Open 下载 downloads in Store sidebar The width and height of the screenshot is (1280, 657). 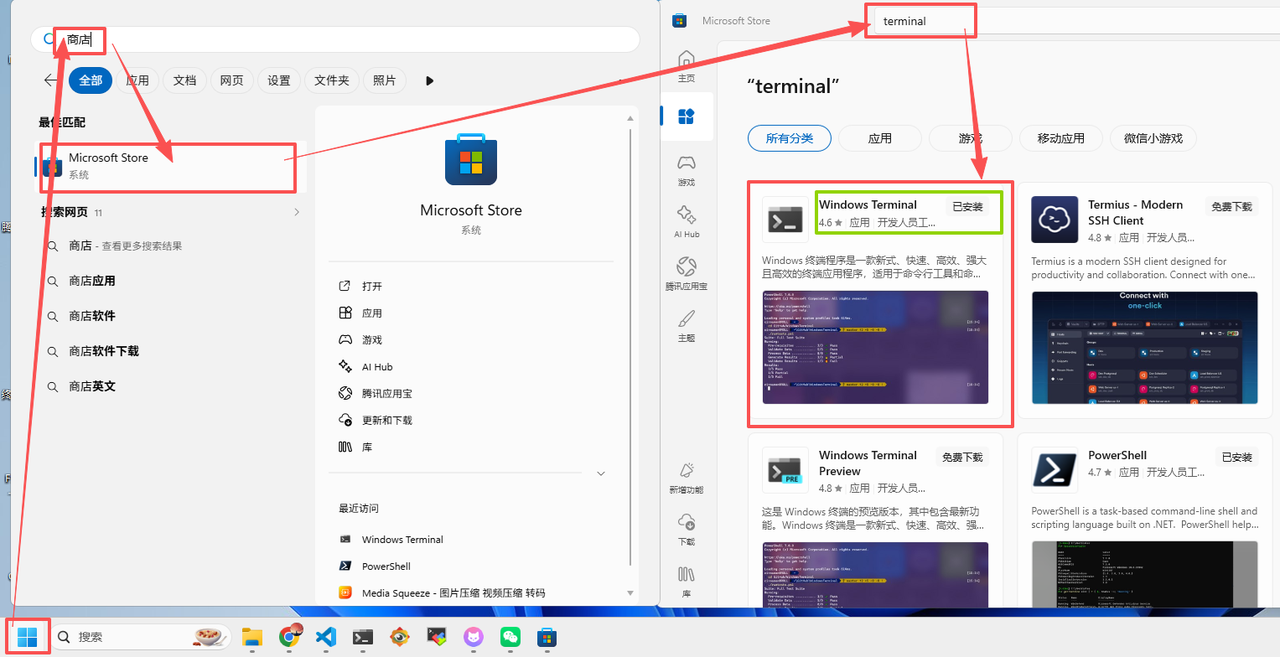click(x=686, y=529)
